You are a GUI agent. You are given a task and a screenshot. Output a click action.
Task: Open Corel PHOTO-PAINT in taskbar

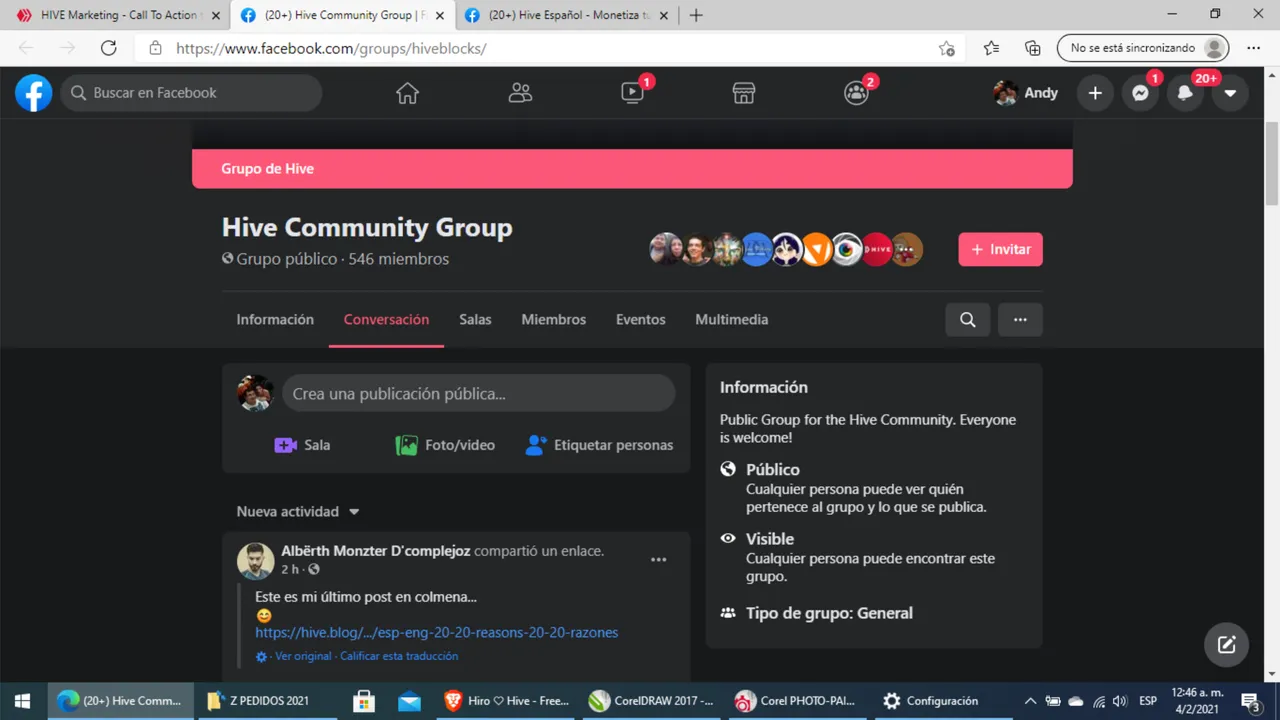(x=799, y=701)
